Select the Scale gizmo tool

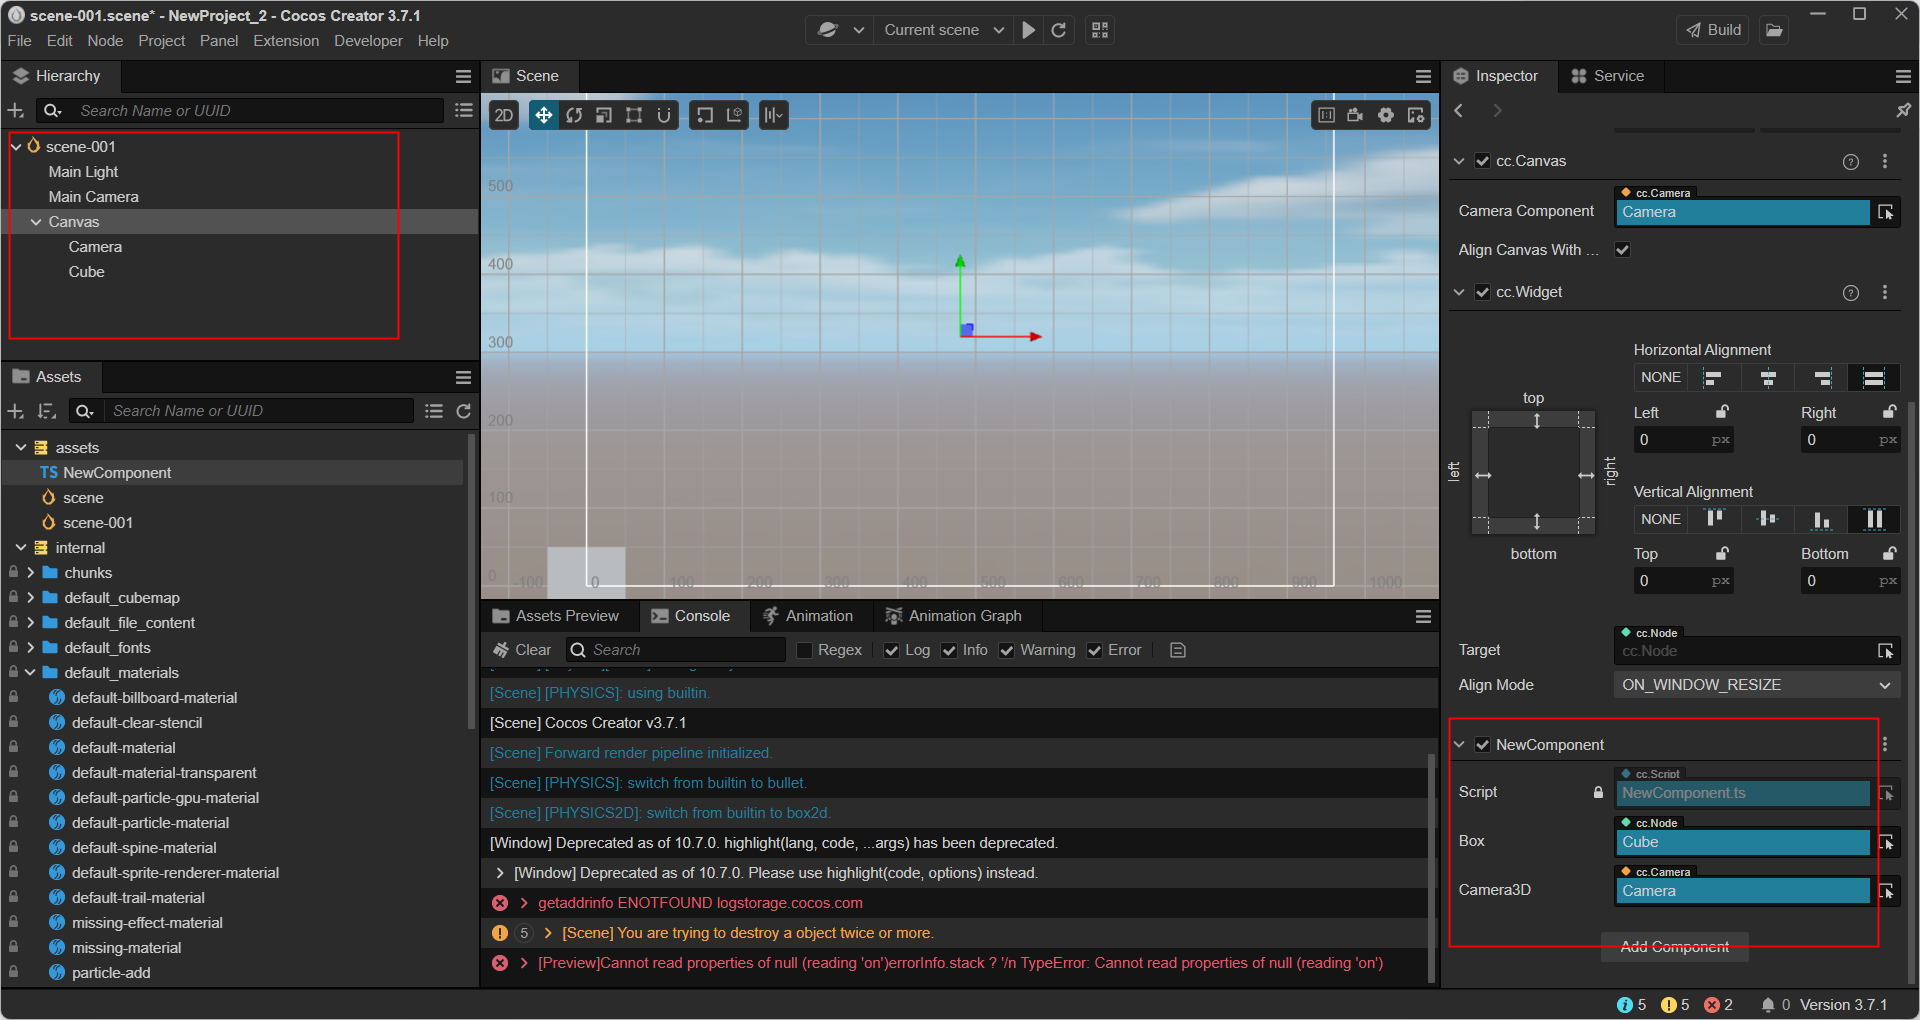604,115
